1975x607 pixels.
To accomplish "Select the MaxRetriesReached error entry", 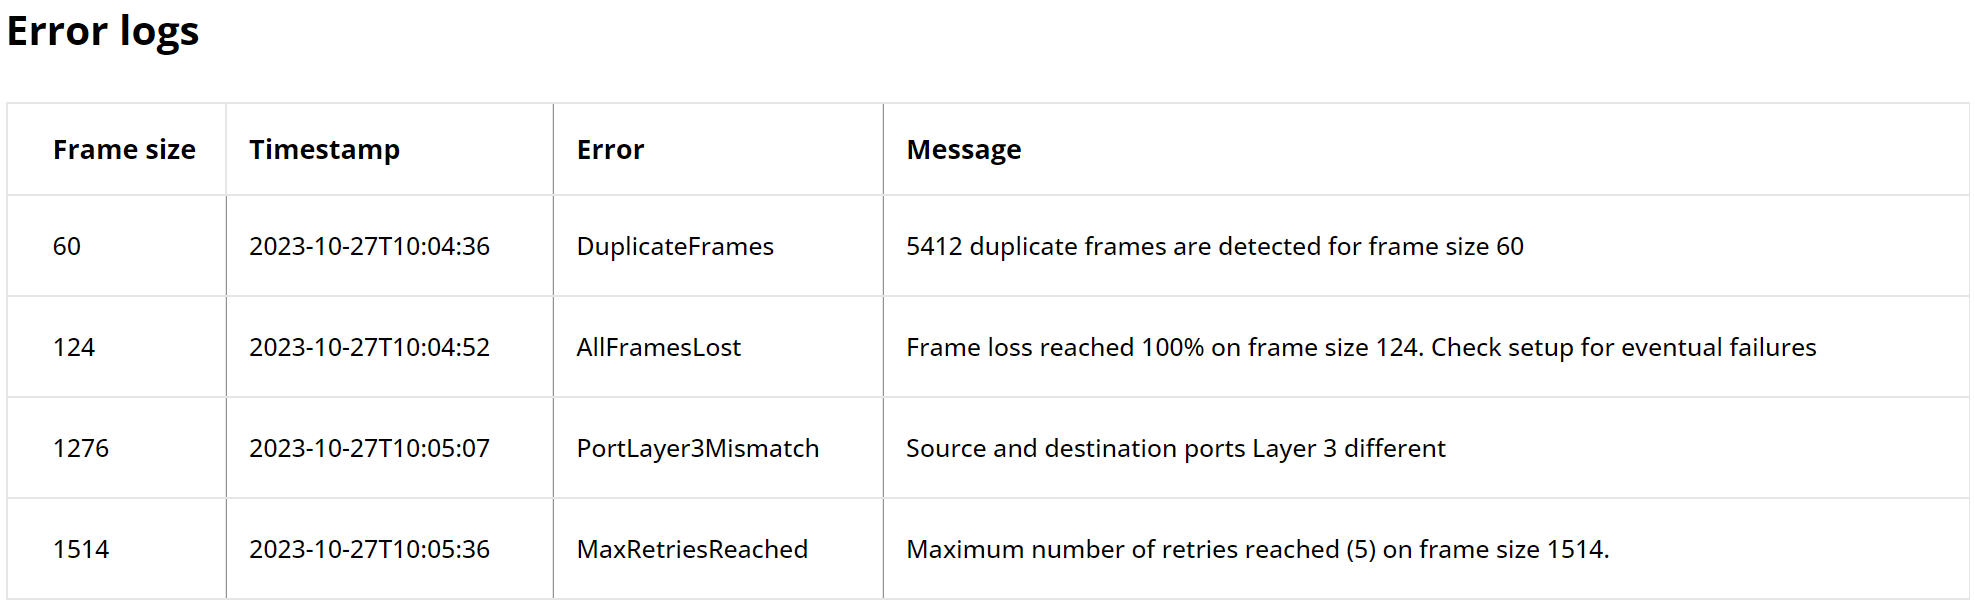I will pos(692,550).
